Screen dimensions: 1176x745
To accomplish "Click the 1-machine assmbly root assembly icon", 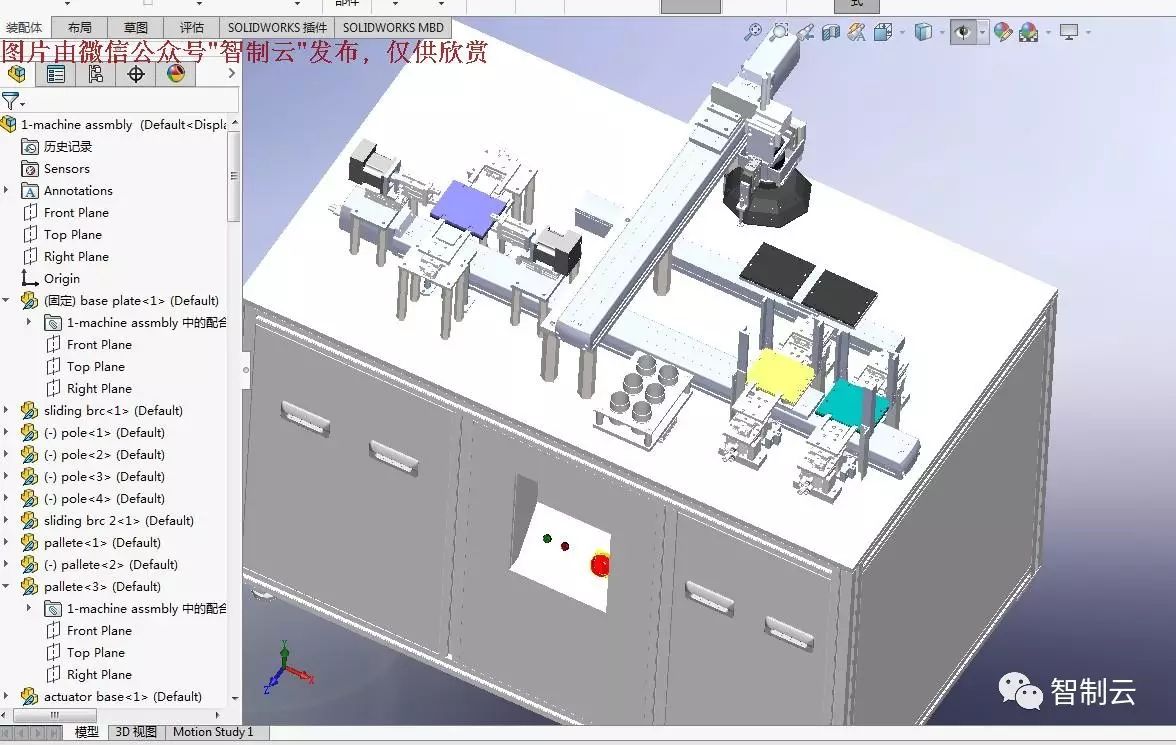I will pos(9,125).
